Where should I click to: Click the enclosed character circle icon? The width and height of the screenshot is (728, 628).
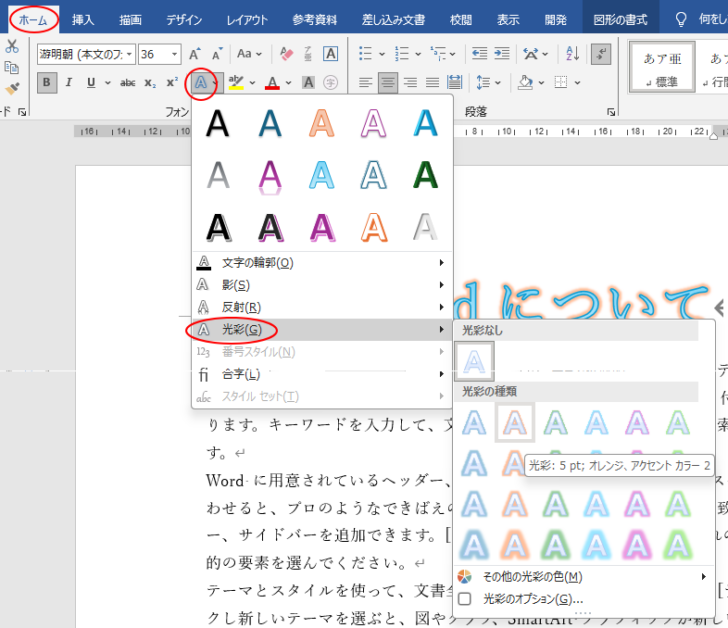tap(331, 83)
